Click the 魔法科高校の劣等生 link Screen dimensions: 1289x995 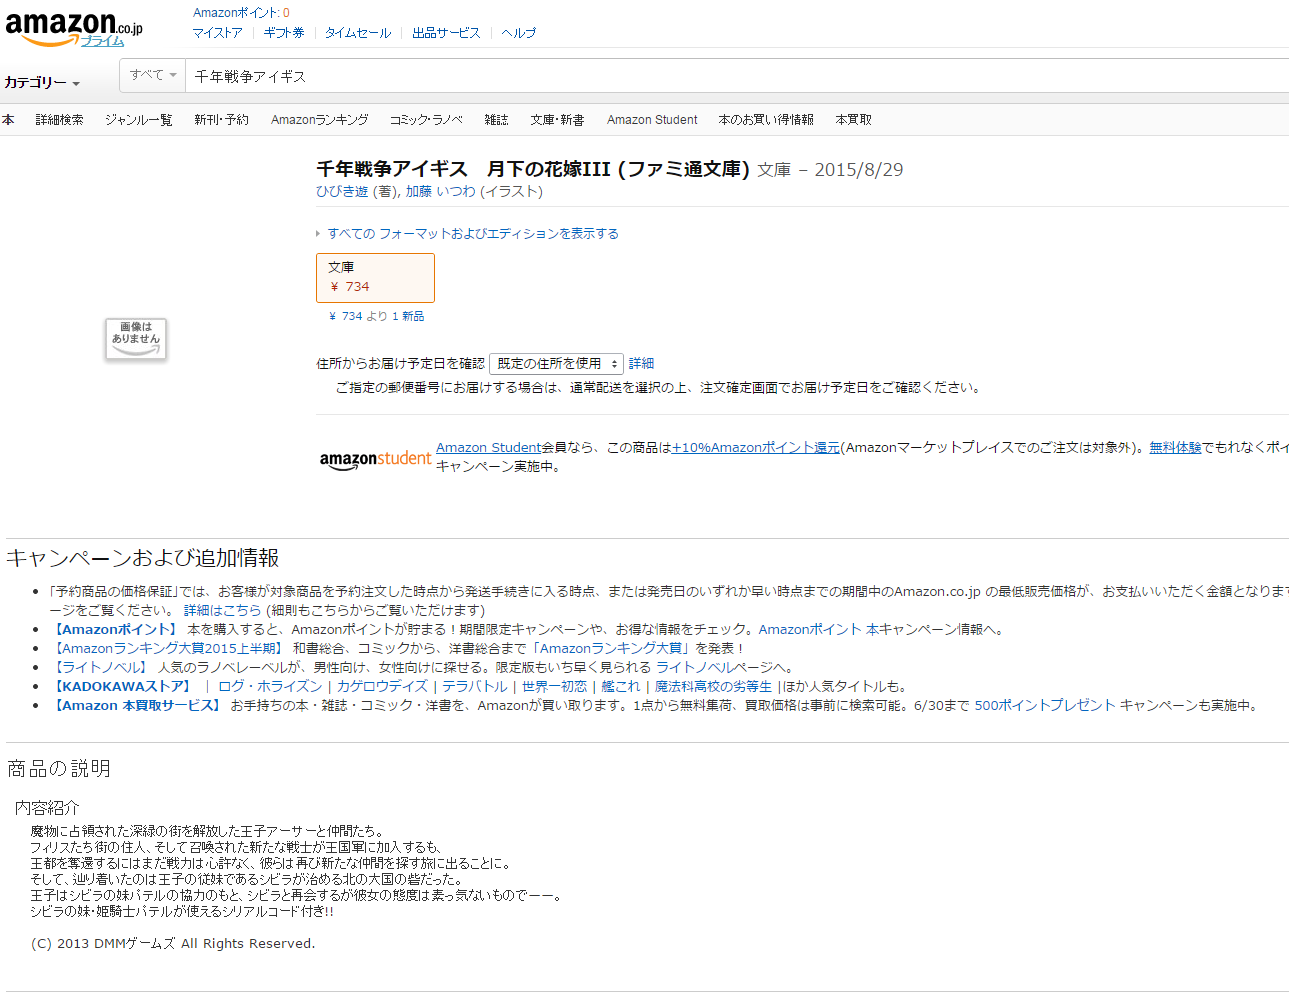[714, 686]
